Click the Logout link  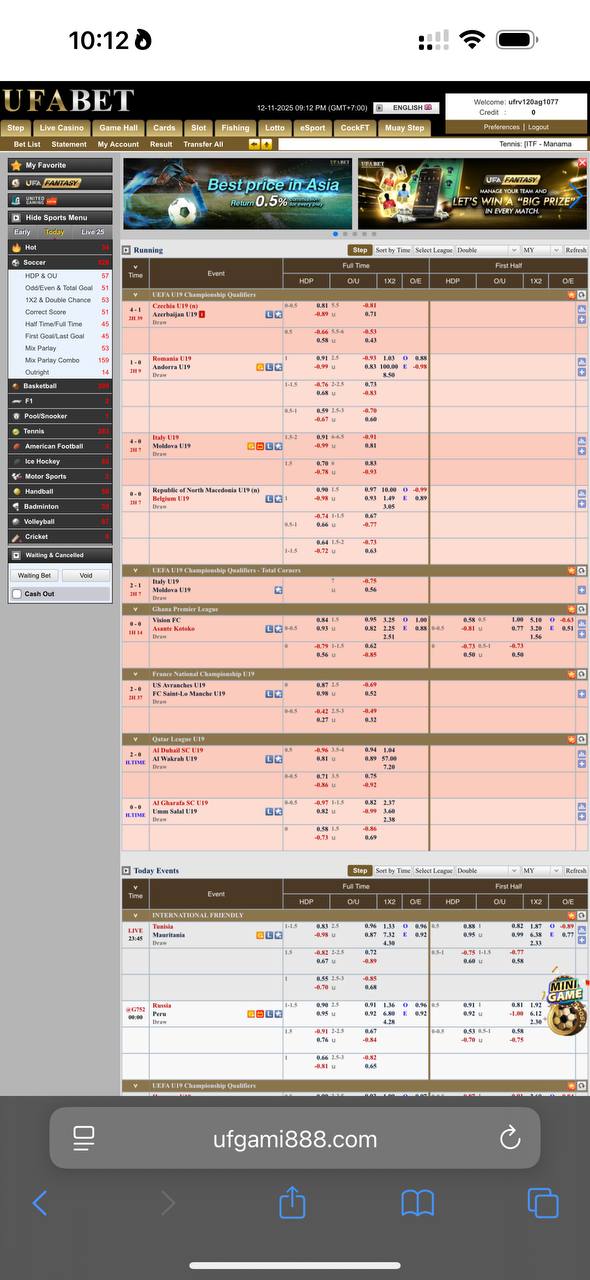[x=539, y=127]
